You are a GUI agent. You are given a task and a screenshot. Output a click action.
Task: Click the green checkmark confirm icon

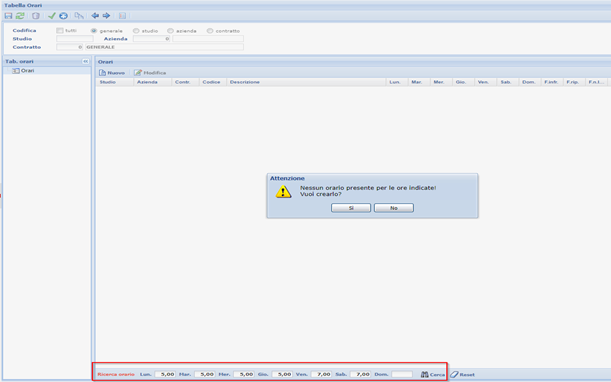(51, 16)
